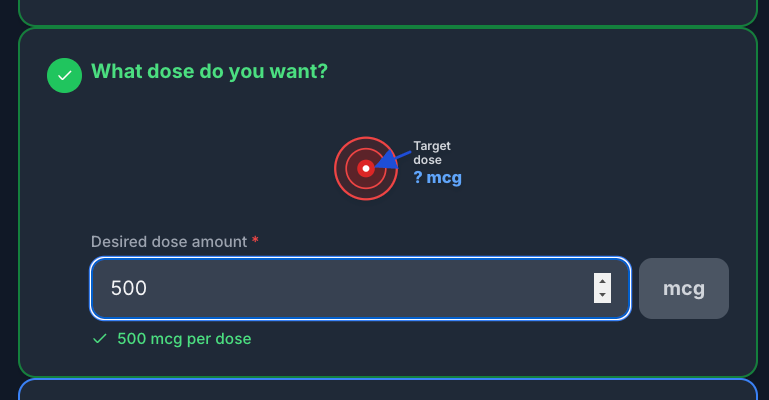
Task: Click the blue arrow pointing at bullseye
Action: pyautogui.click(x=394, y=160)
